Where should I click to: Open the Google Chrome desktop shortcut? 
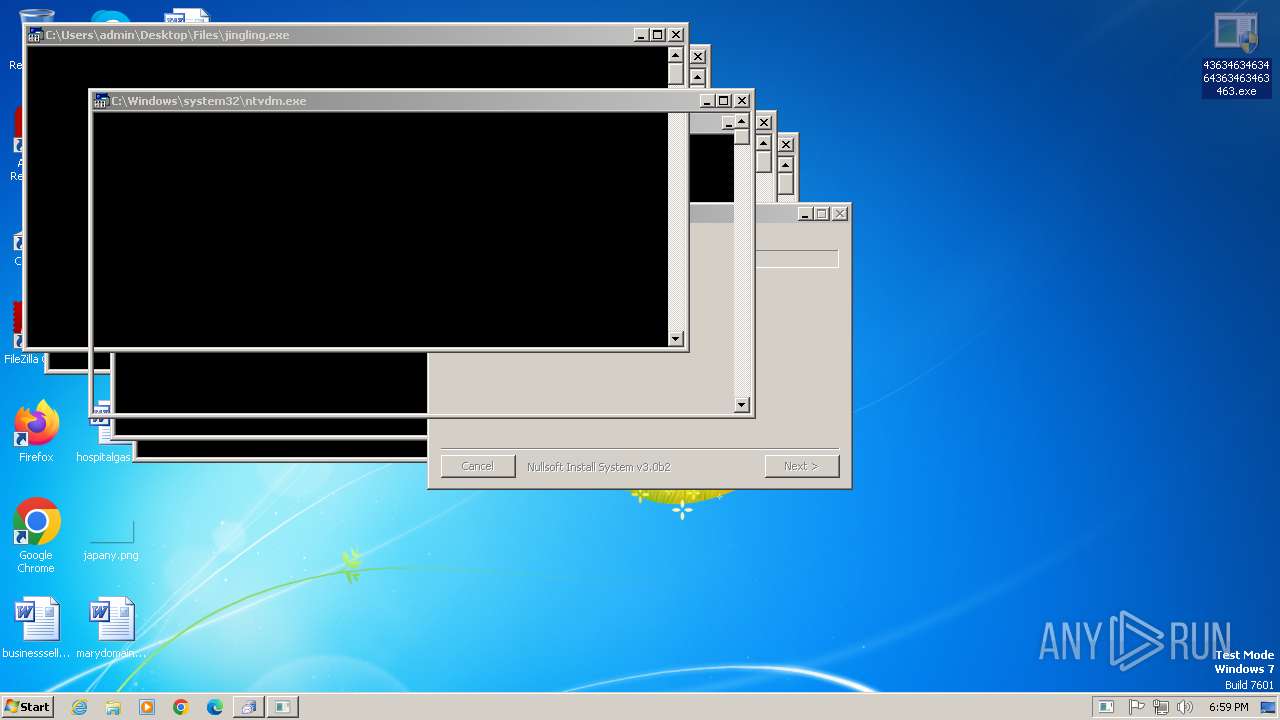coord(36,535)
